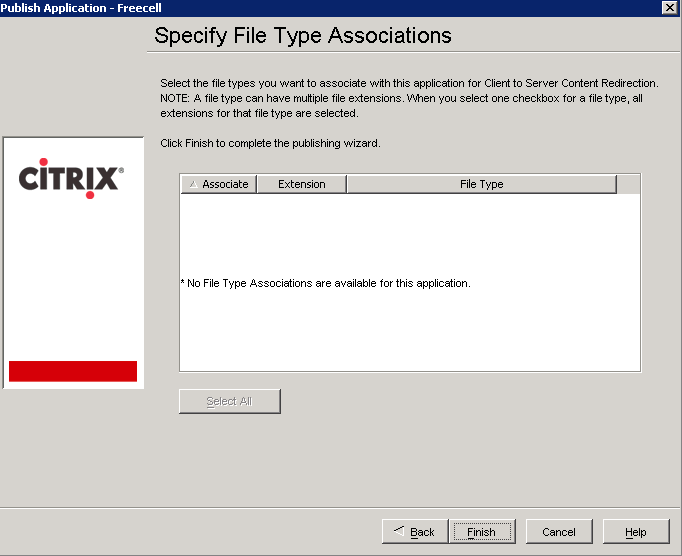Viewport: 682px width, 556px height.
Task: Click 'Click Finish to complete' instruction text
Action: pyautogui.click(x=270, y=143)
